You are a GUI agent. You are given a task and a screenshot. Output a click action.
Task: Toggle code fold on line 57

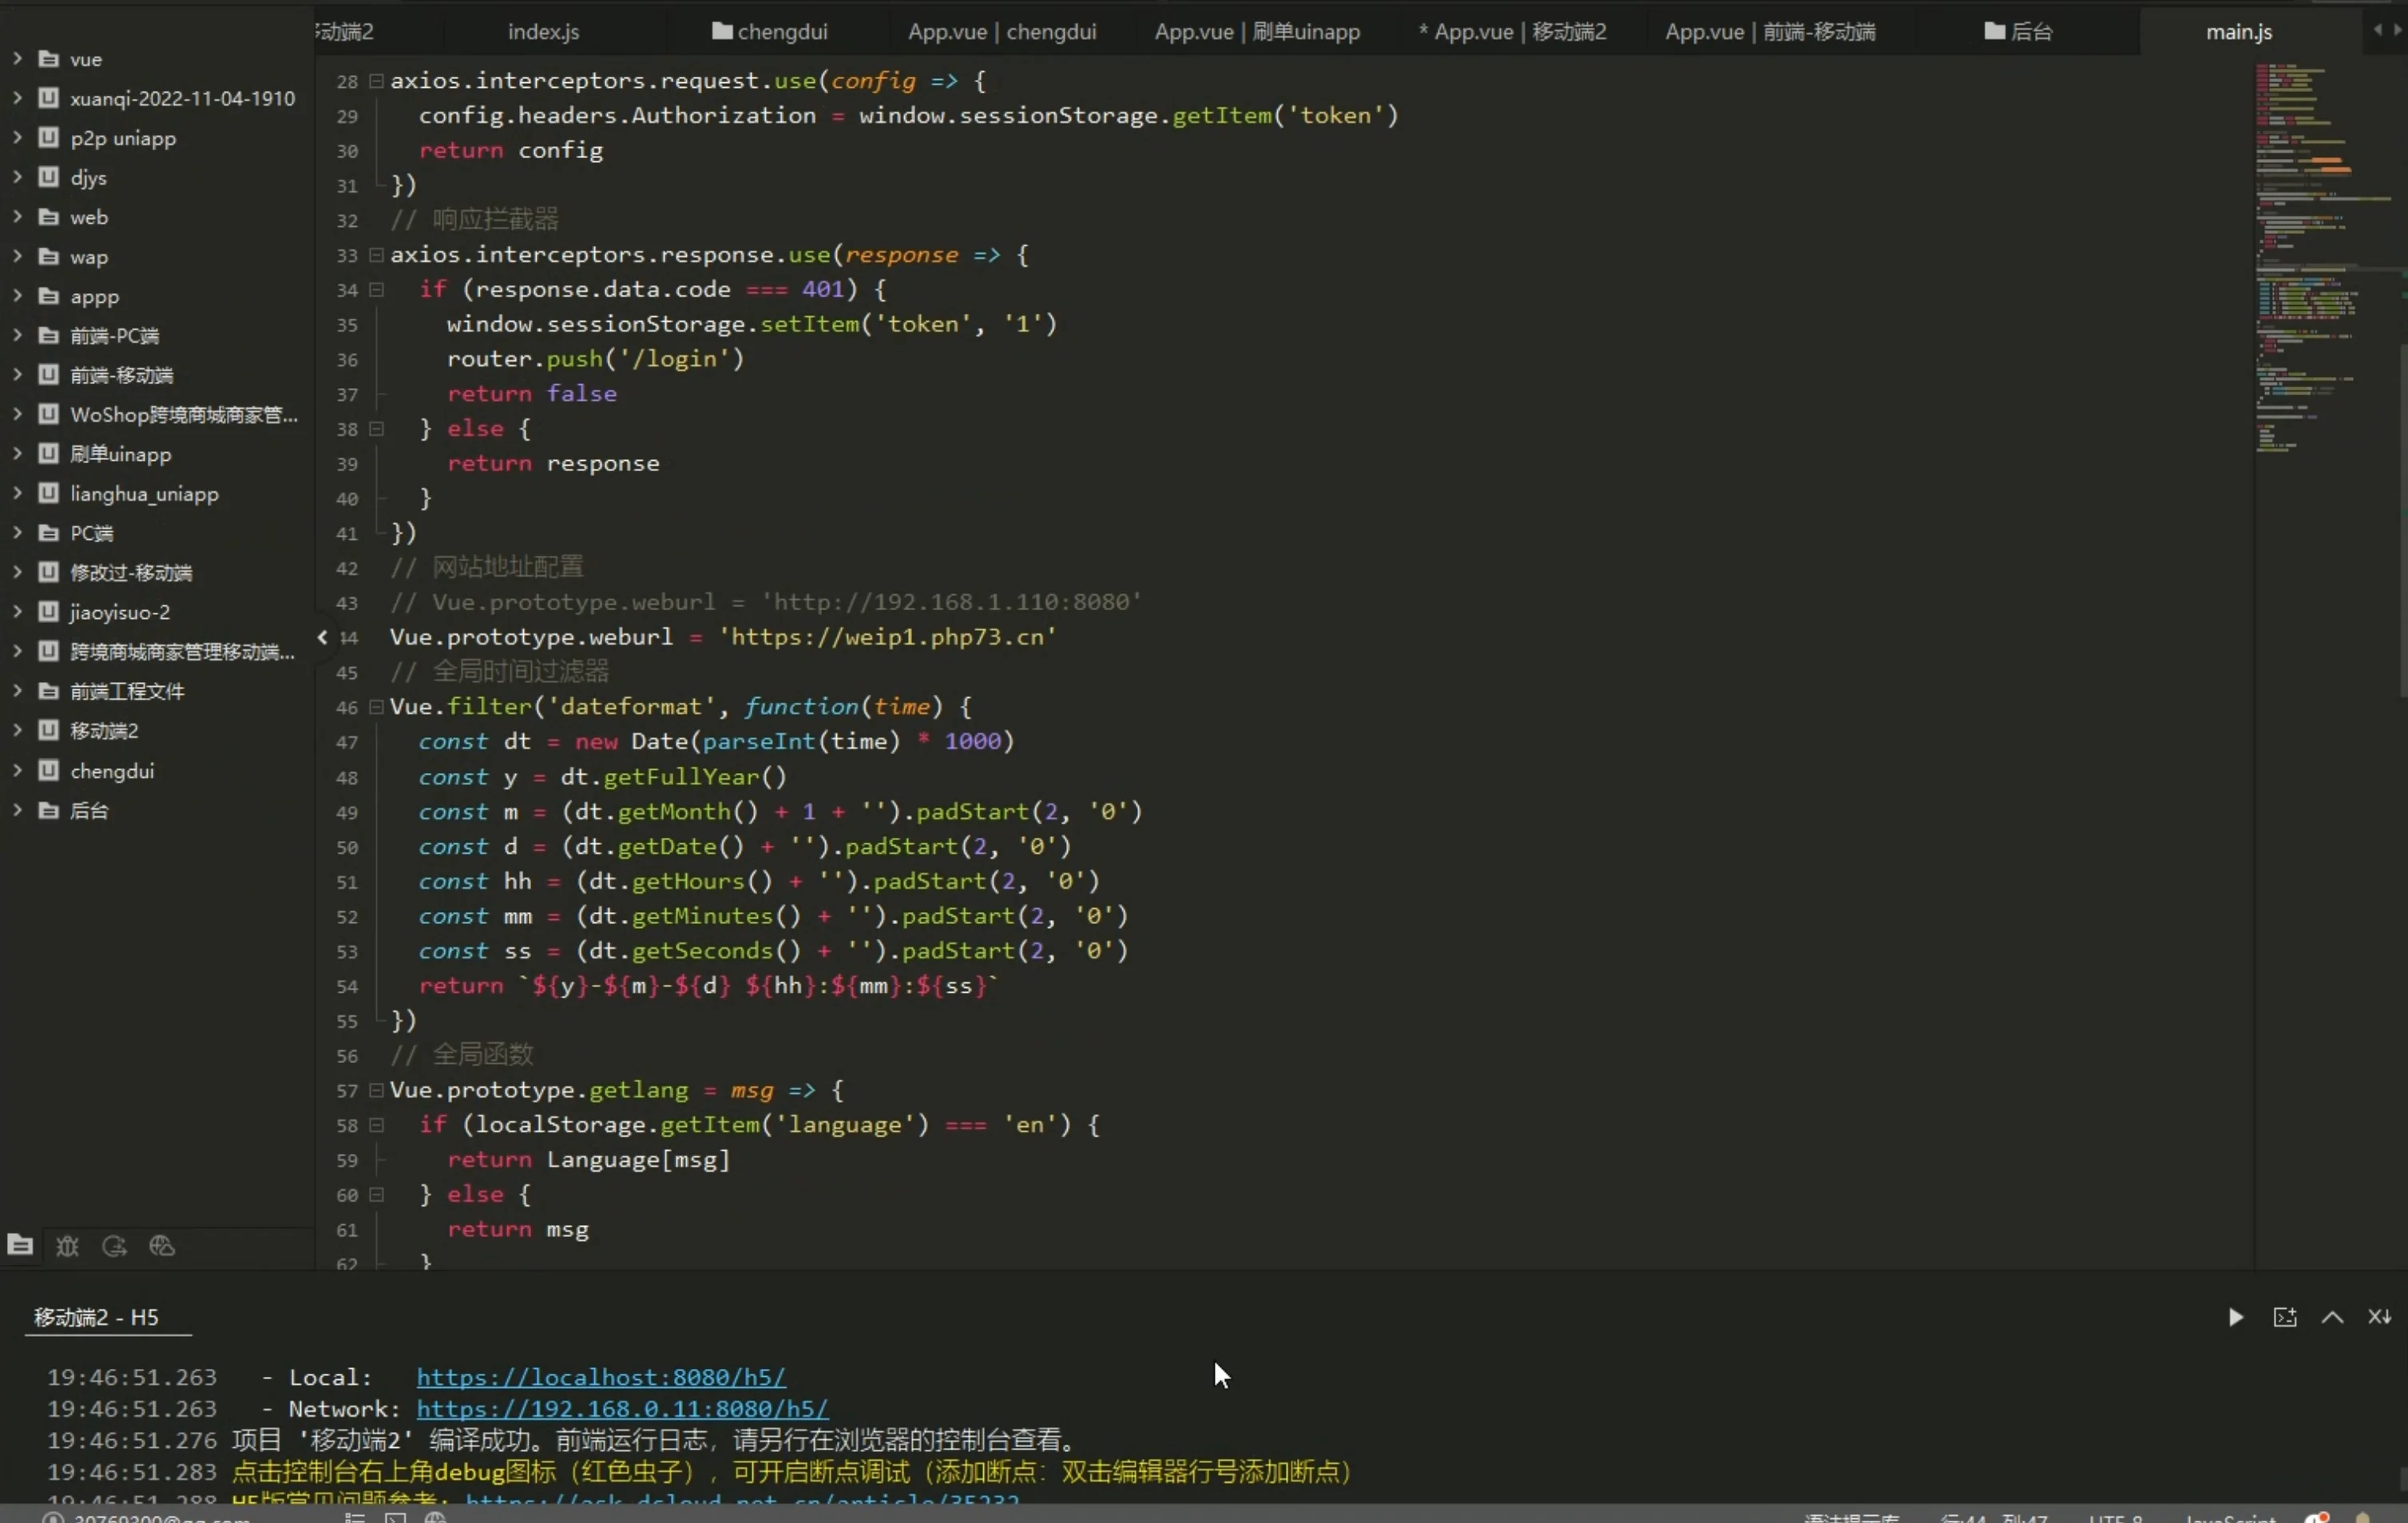[376, 1090]
